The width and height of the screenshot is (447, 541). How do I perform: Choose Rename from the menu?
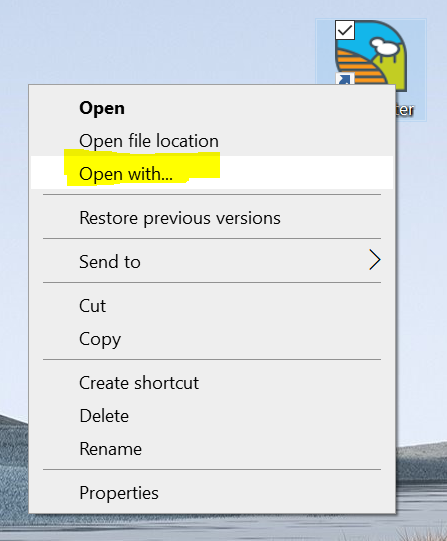[x=212, y=449]
